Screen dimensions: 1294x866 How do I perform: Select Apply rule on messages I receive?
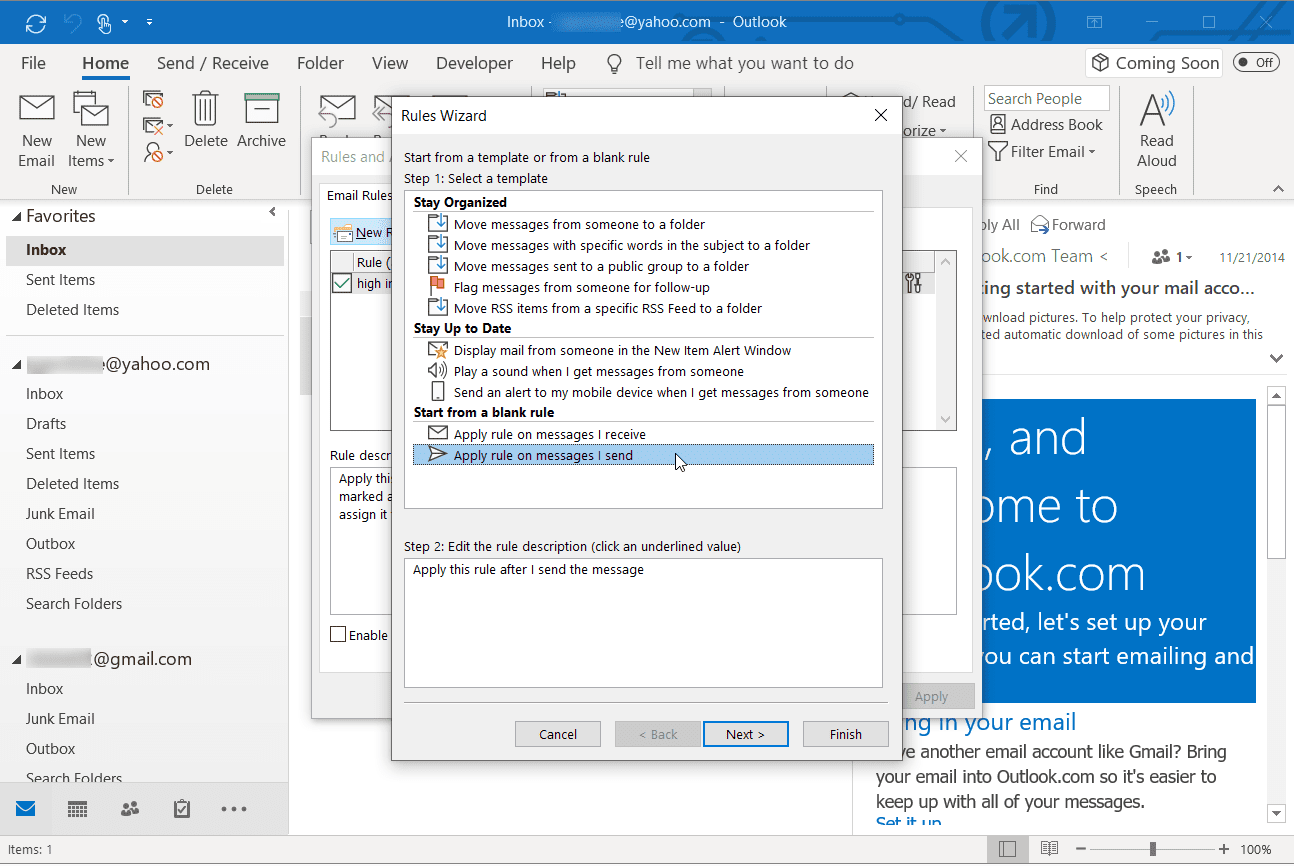644,434
